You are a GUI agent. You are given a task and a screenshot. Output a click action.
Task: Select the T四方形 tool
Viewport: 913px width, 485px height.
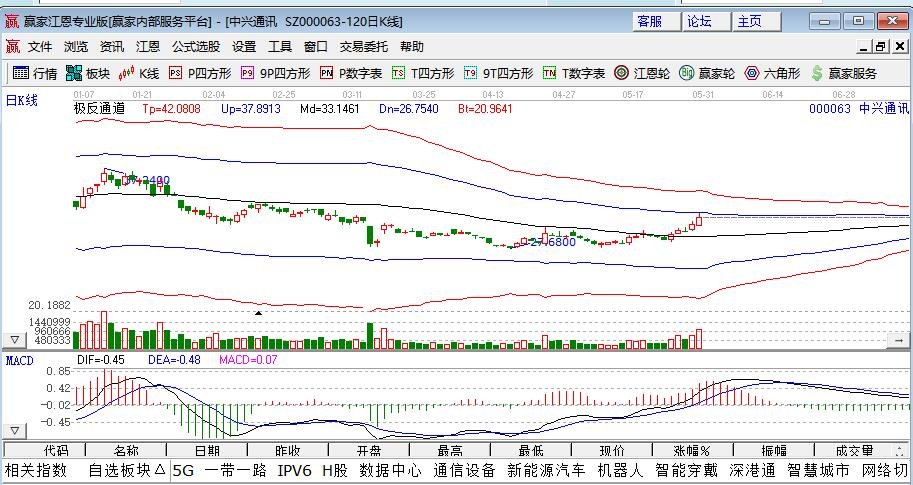pyautogui.click(x=423, y=73)
